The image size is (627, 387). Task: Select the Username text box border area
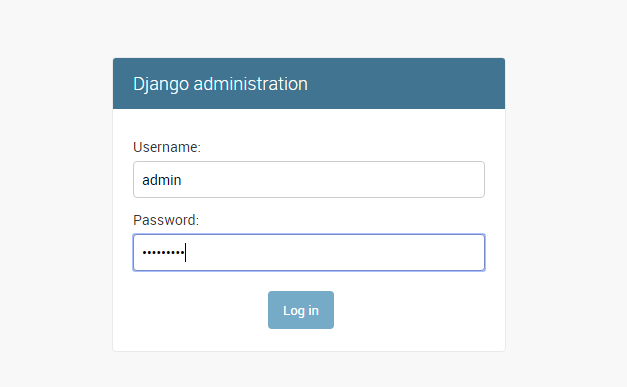(x=309, y=162)
